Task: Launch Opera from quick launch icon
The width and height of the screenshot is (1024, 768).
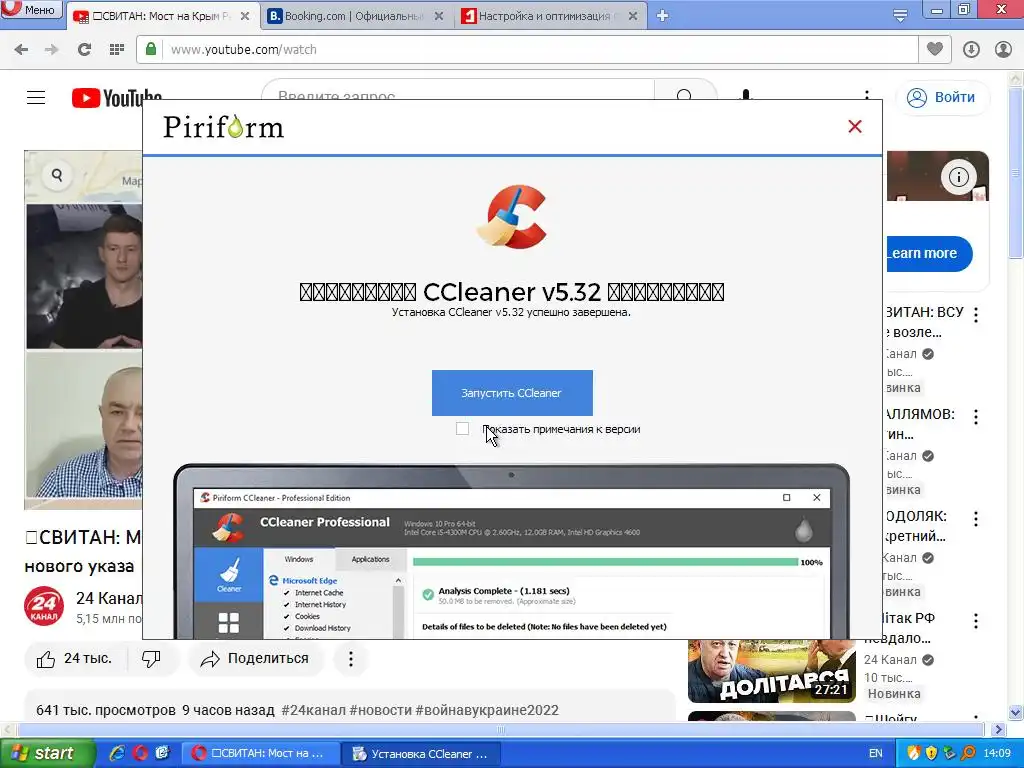Action: (140, 753)
